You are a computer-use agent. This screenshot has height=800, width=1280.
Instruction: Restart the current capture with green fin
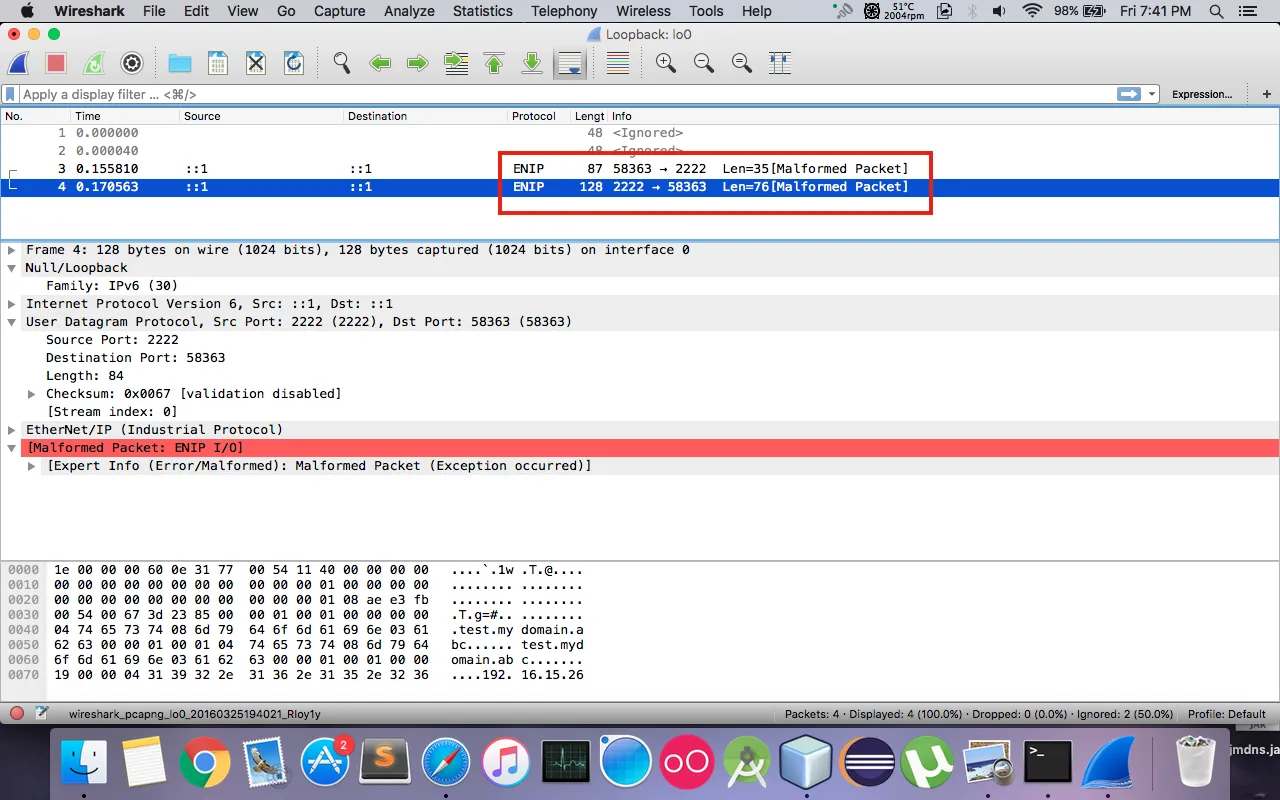[94, 63]
